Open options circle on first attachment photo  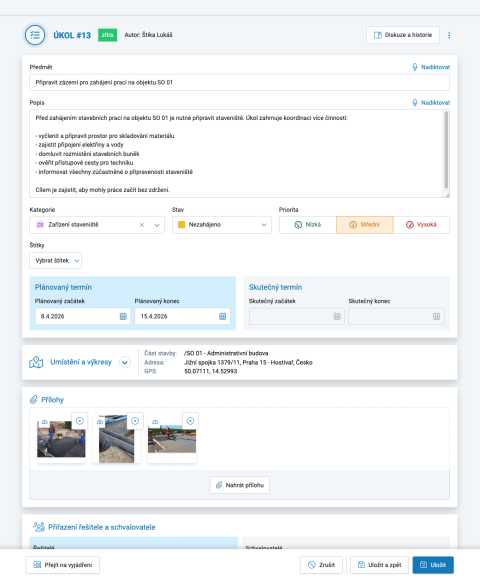pyautogui.click(x=80, y=421)
